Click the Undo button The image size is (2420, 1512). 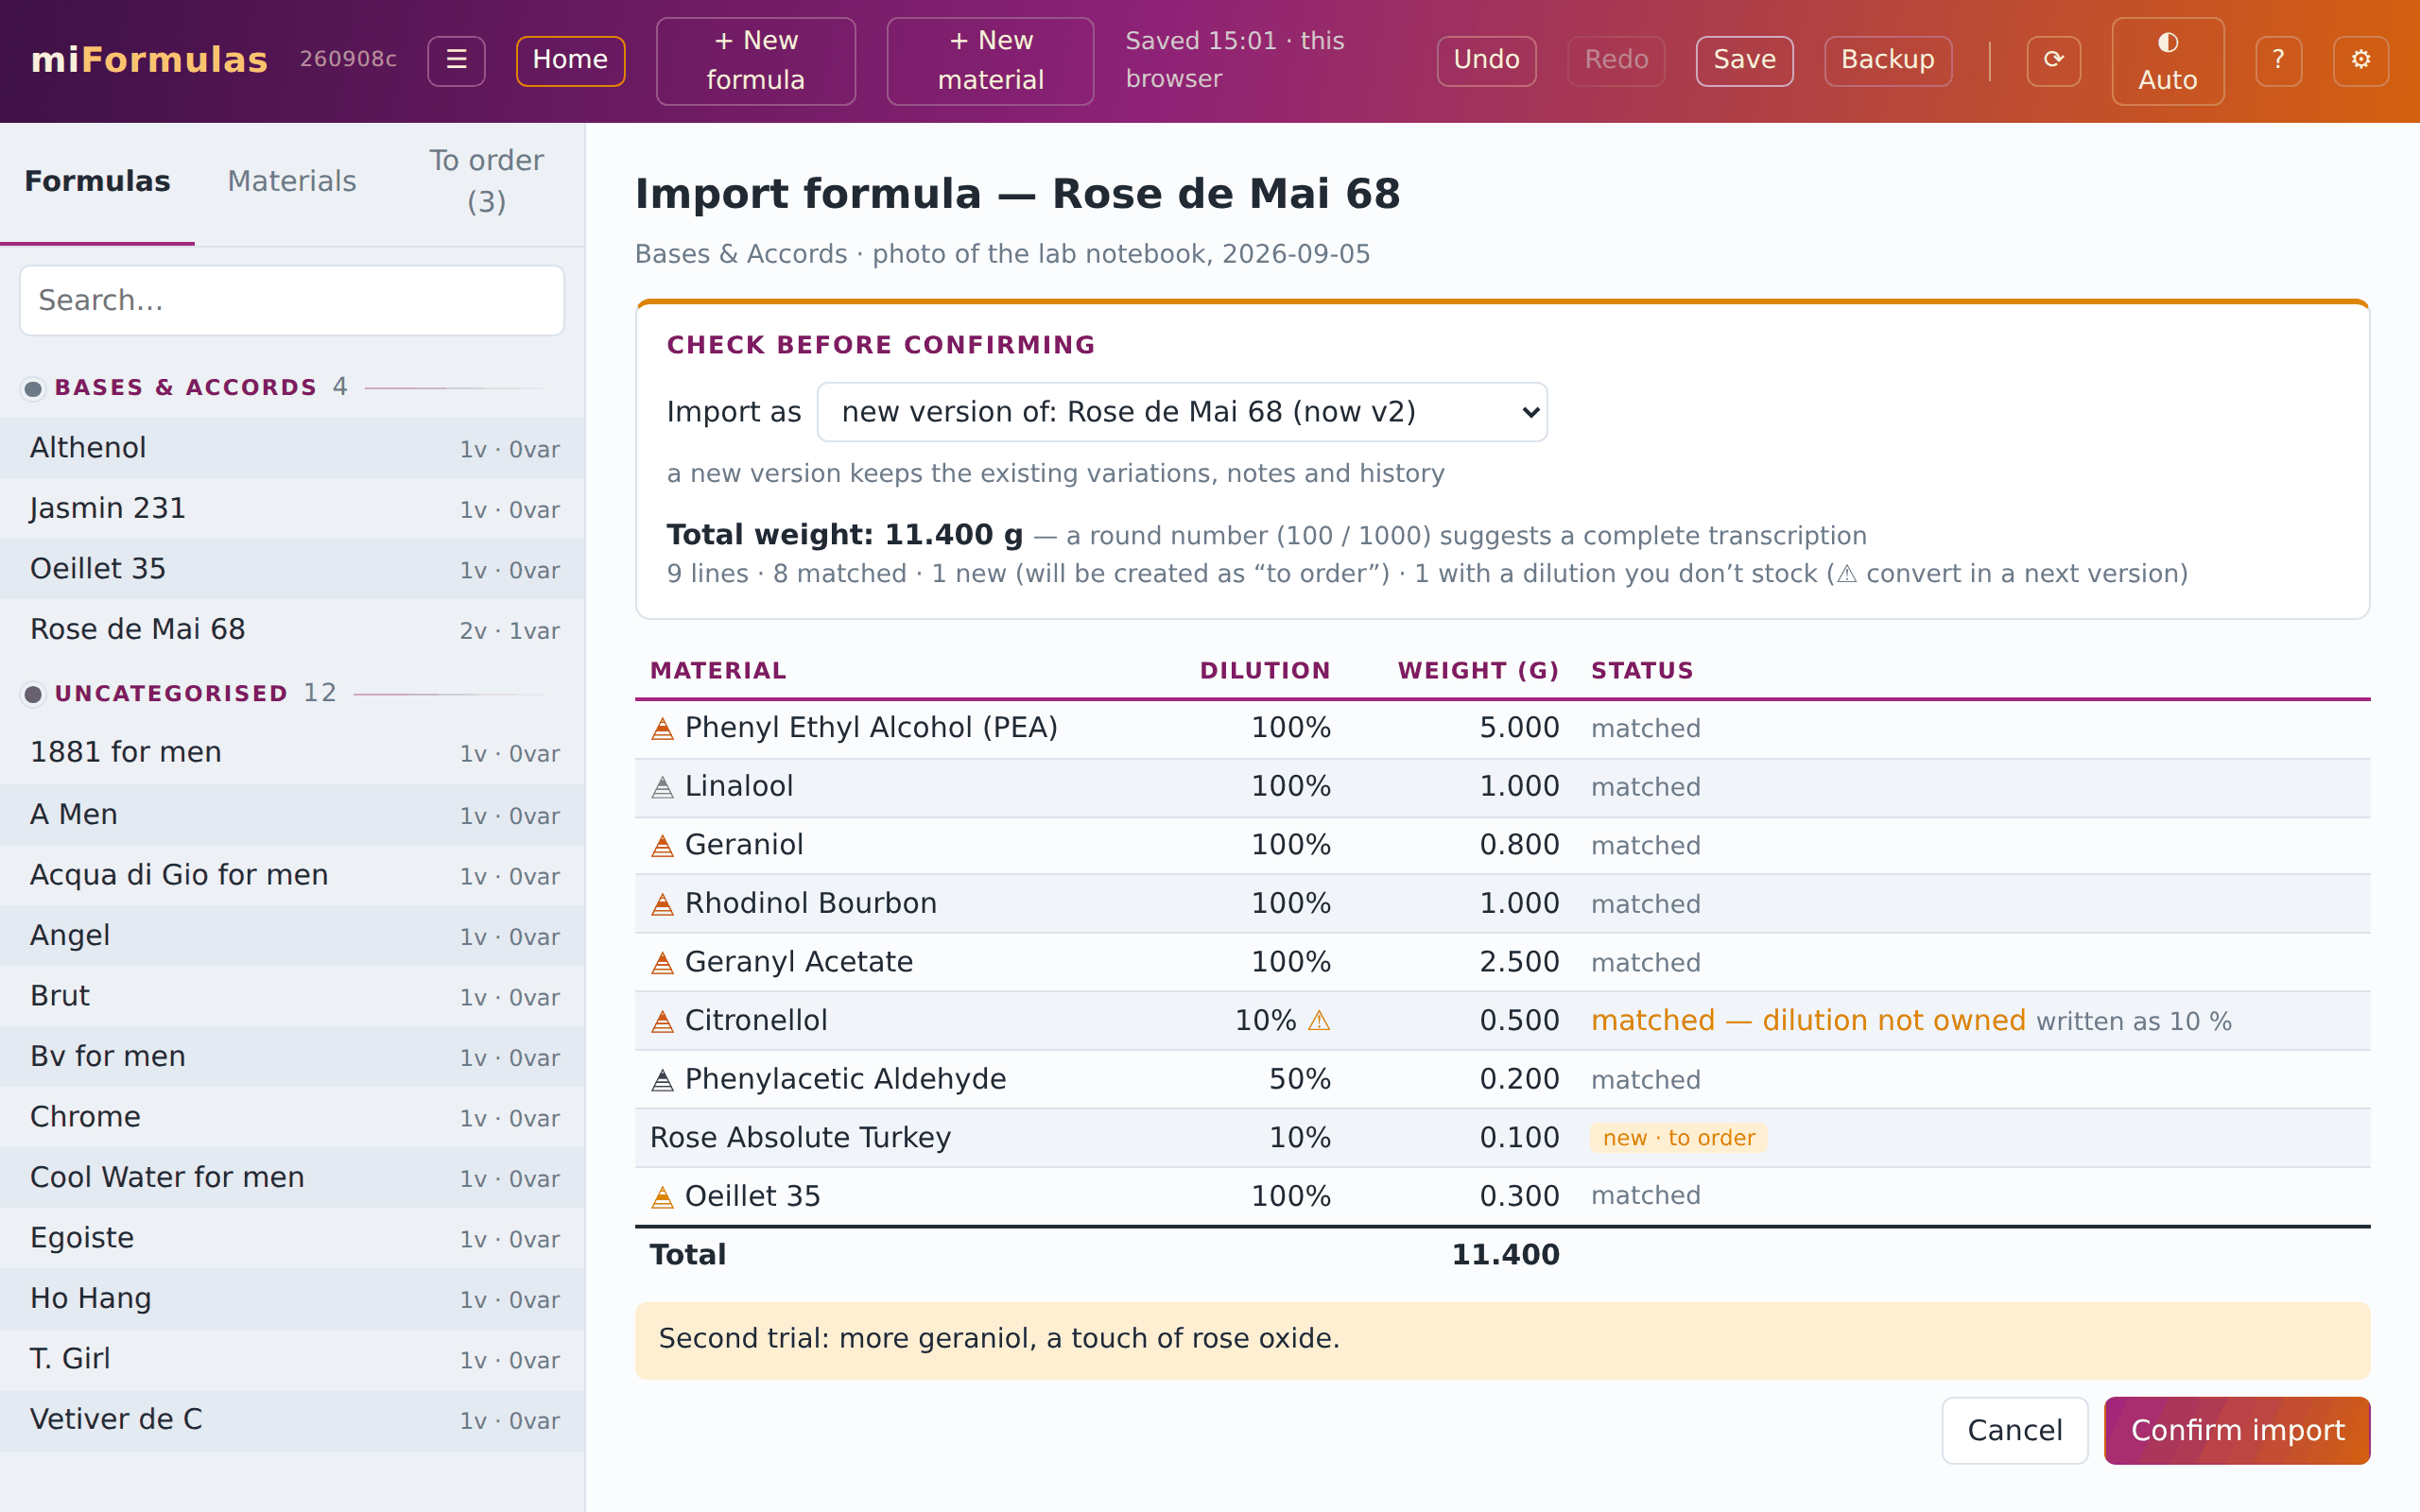(1486, 60)
